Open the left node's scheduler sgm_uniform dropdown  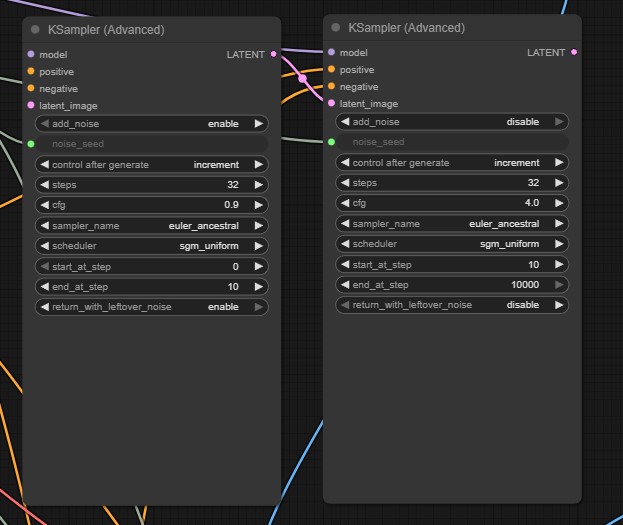pos(152,246)
